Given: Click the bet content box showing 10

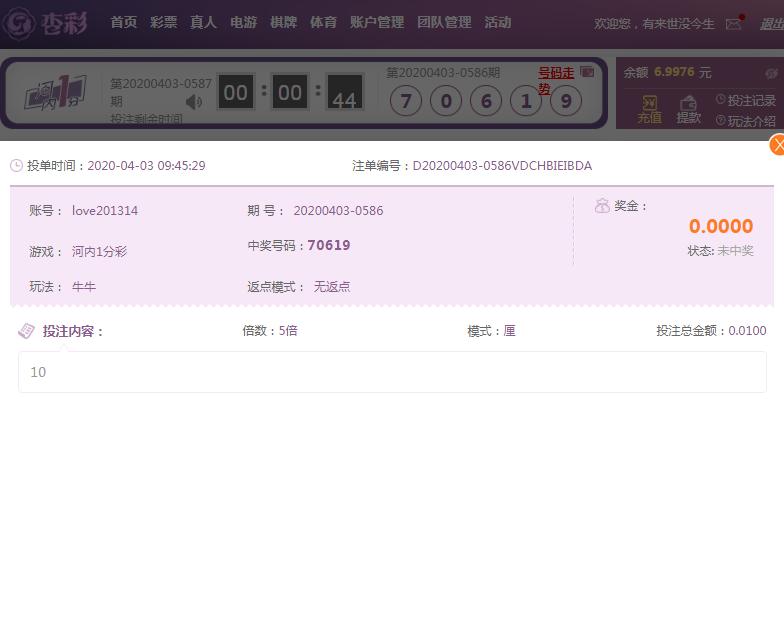Looking at the screenshot, I should pos(392,372).
